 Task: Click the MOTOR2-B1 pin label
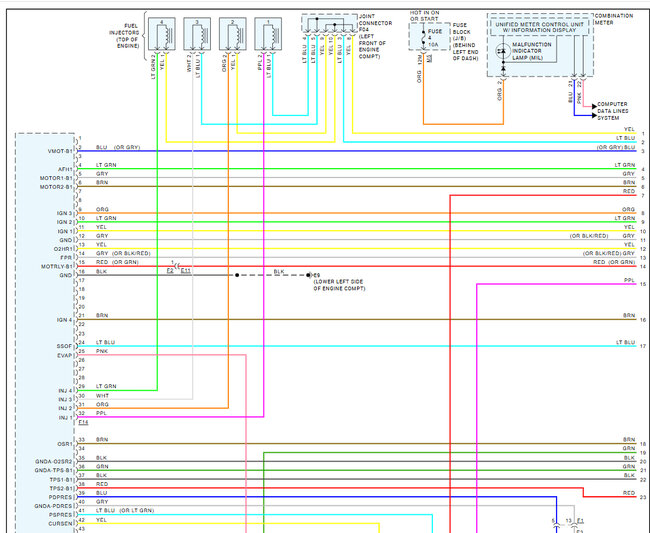click(x=56, y=187)
